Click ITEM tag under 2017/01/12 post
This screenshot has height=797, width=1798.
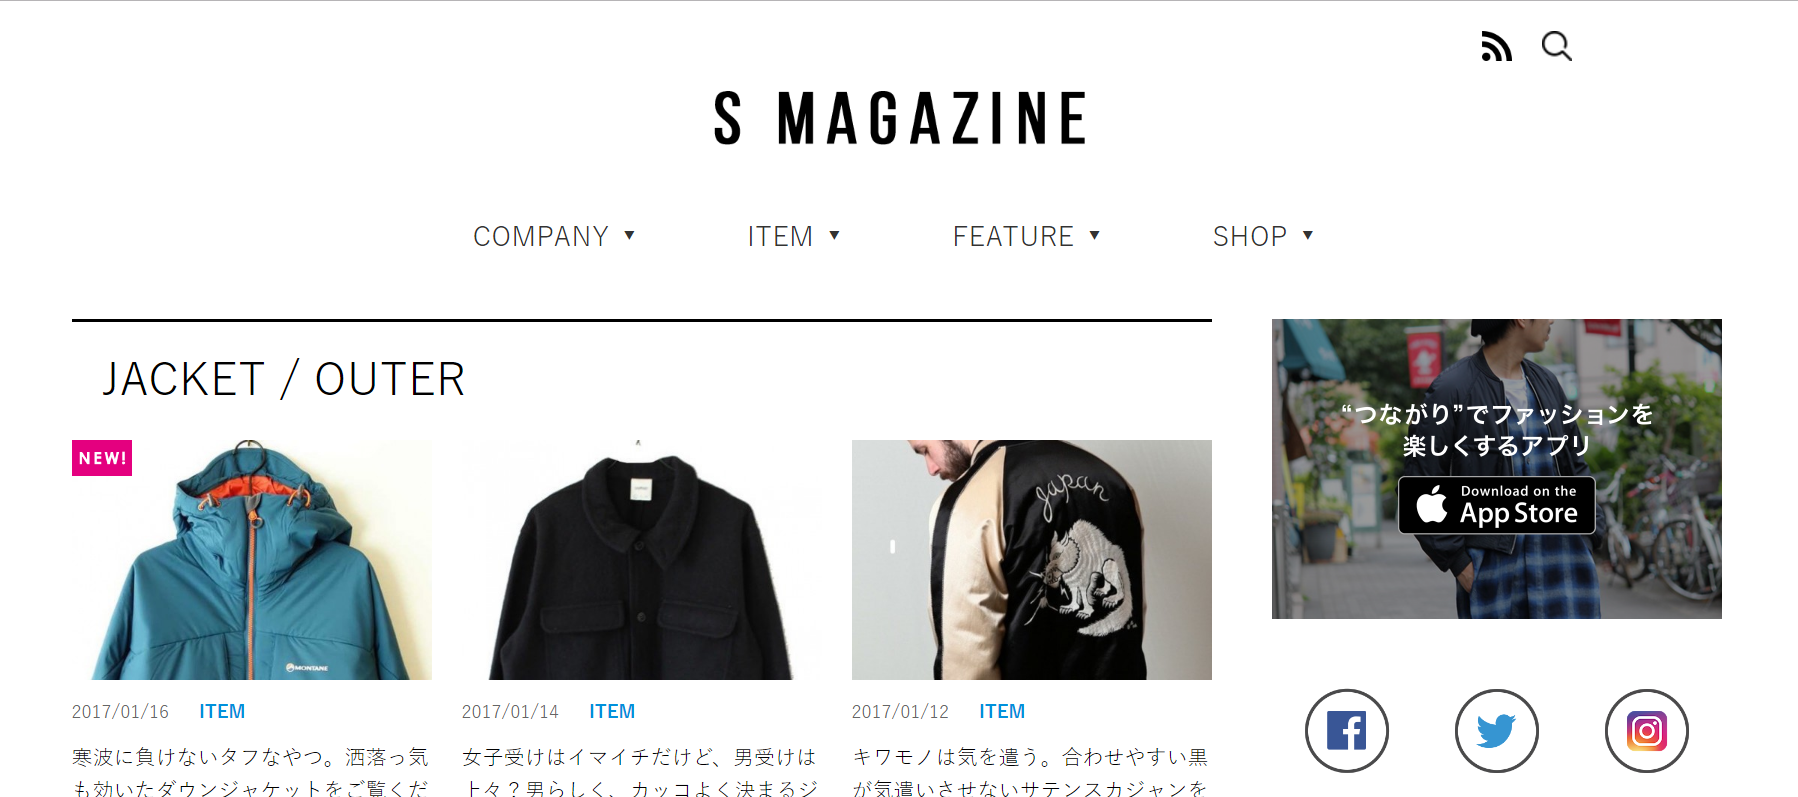[x=1002, y=711]
